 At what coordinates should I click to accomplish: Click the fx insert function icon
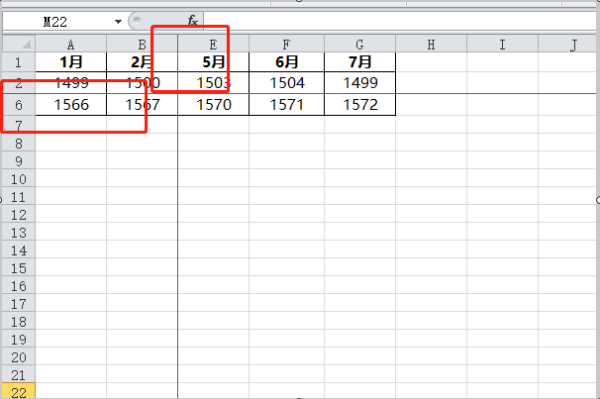pos(192,21)
